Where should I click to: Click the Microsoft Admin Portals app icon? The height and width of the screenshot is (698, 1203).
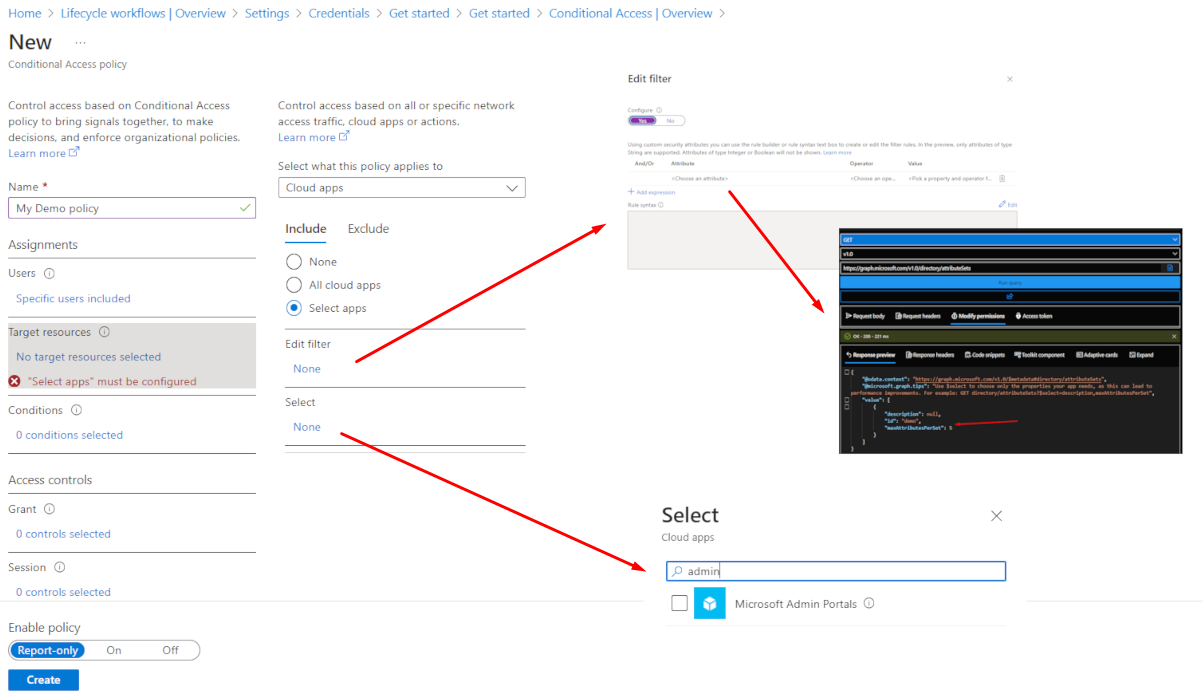pos(710,604)
